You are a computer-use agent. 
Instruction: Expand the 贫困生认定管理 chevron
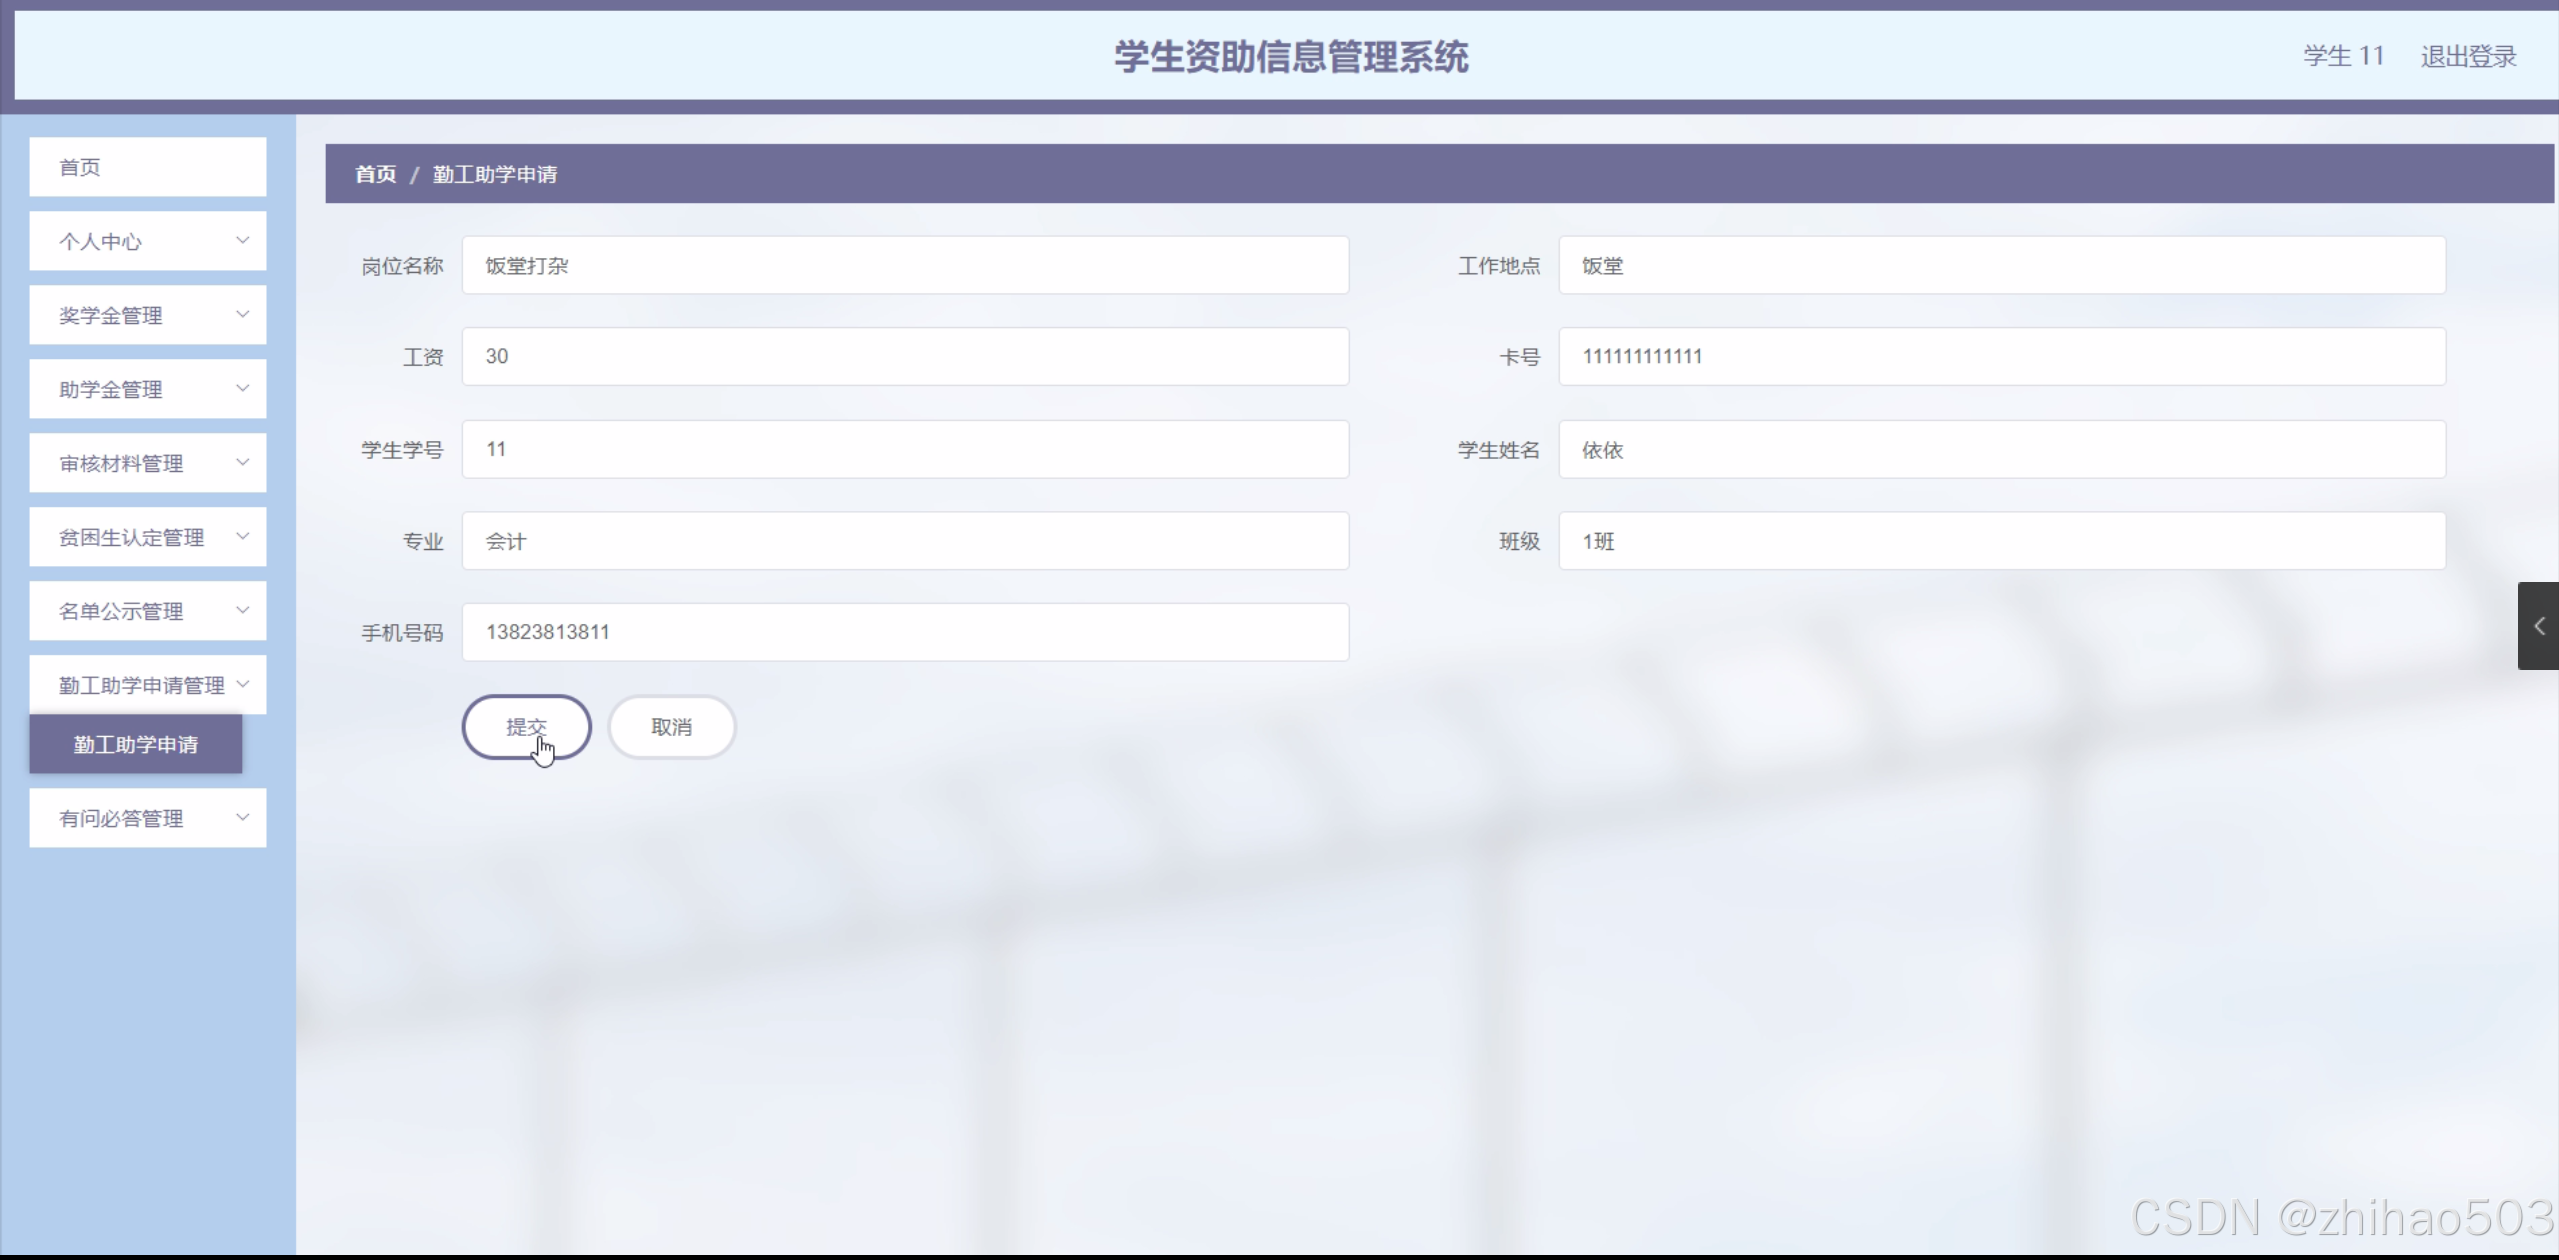(x=242, y=536)
